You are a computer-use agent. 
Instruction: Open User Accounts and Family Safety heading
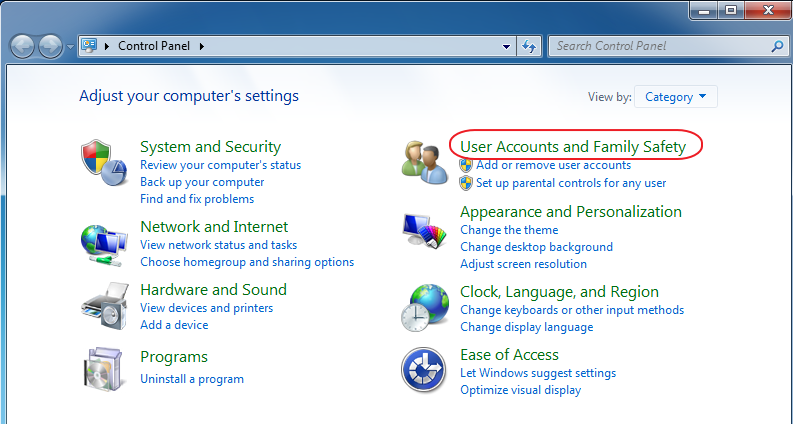click(573, 147)
